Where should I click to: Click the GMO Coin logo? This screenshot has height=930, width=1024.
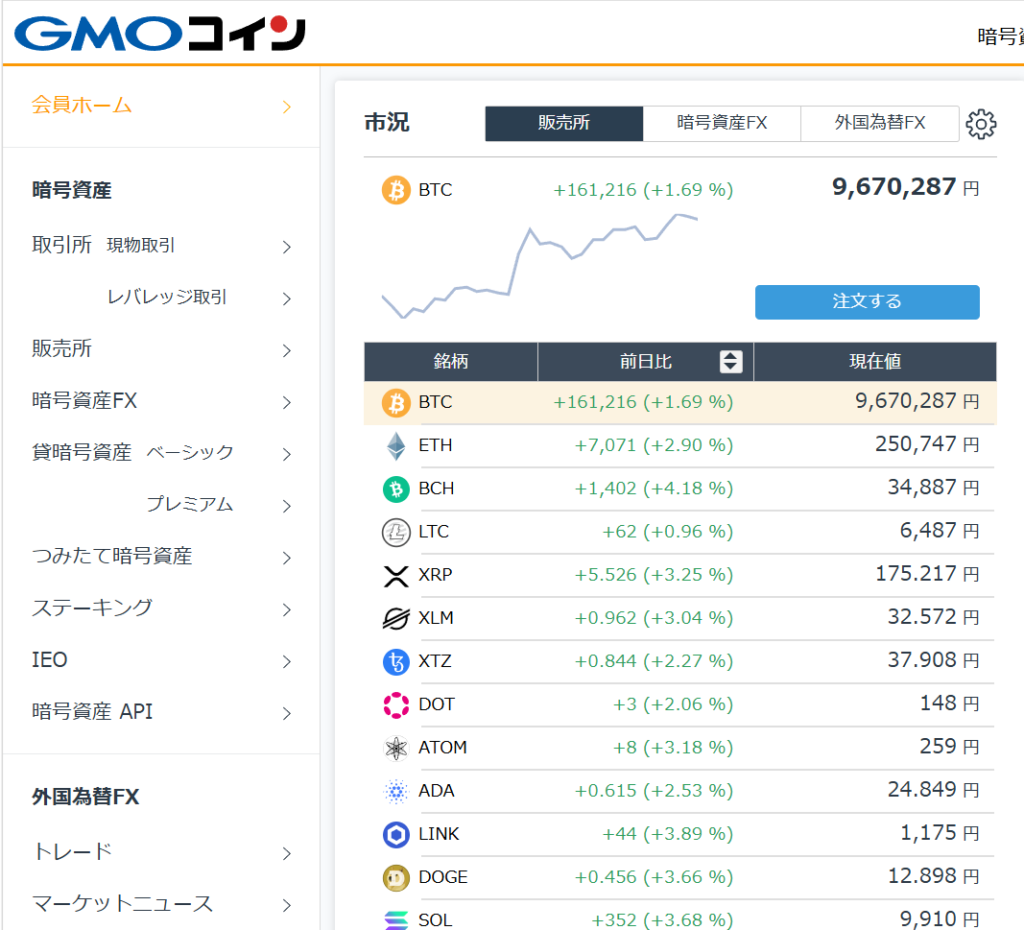pos(160,33)
